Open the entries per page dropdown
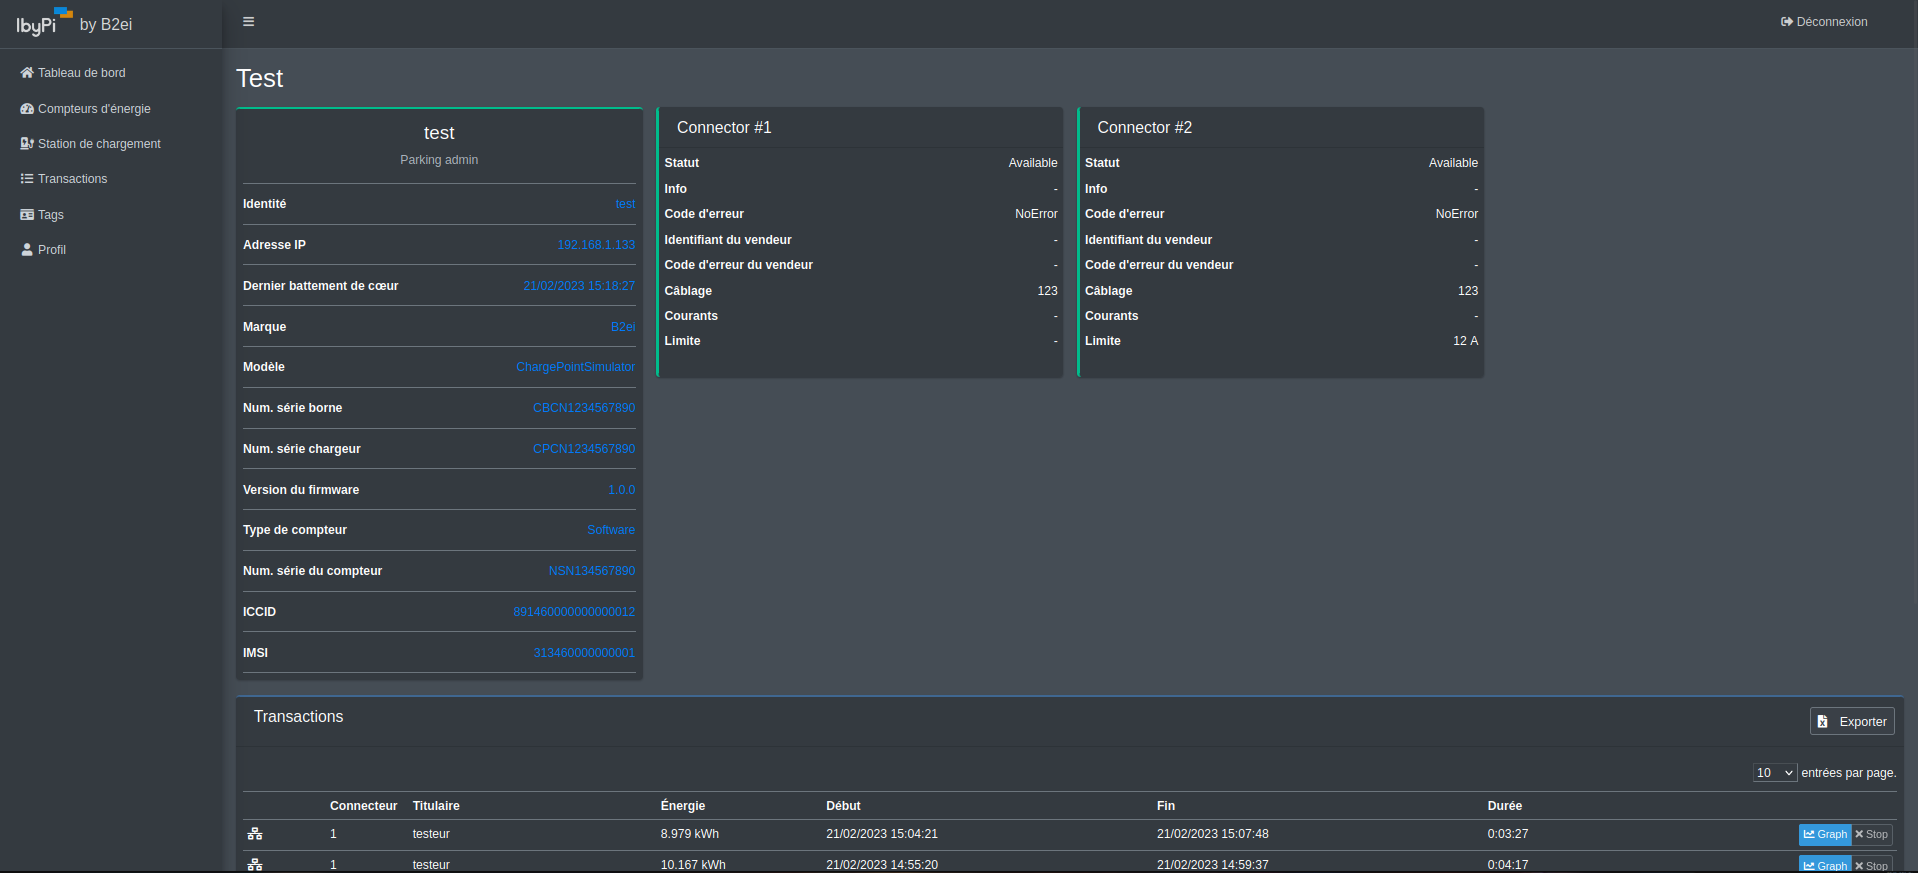 (1775, 773)
